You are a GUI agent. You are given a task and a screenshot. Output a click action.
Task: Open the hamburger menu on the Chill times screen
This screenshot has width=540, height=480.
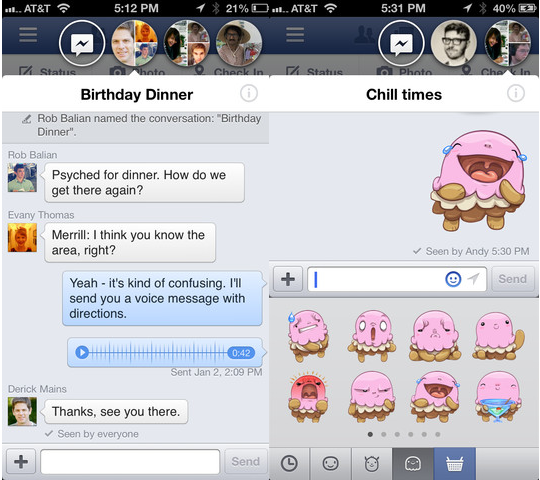pos(295,34)
